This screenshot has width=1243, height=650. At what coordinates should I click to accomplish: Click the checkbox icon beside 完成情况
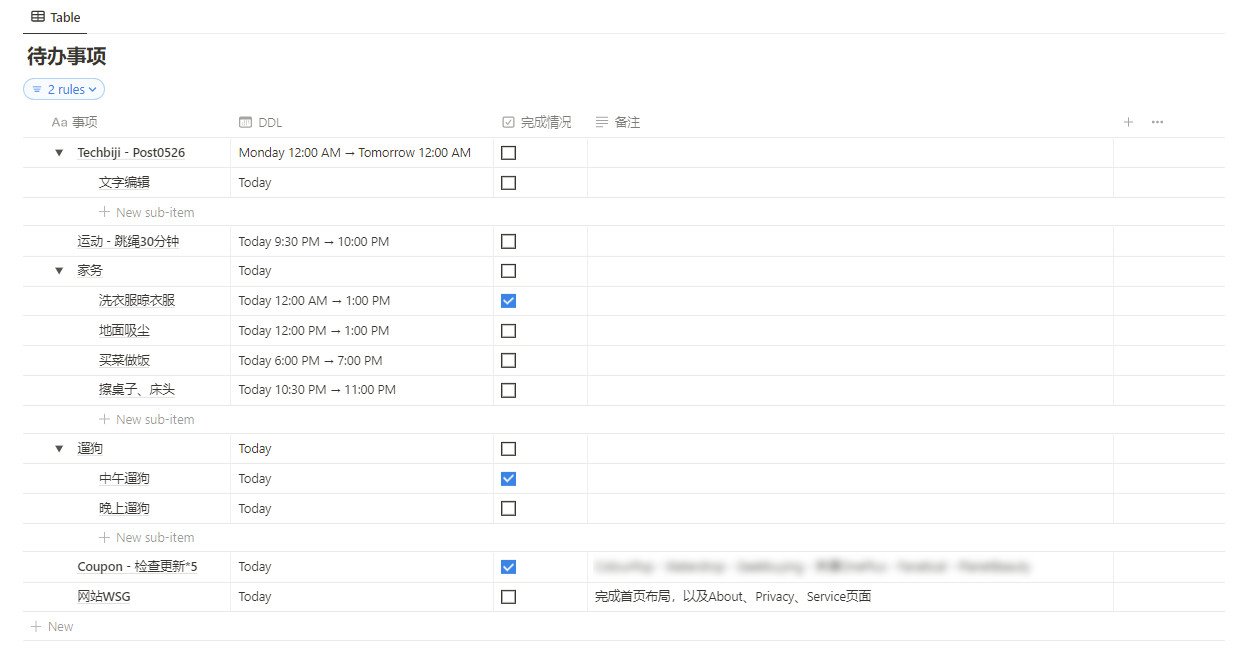(508, 122)
